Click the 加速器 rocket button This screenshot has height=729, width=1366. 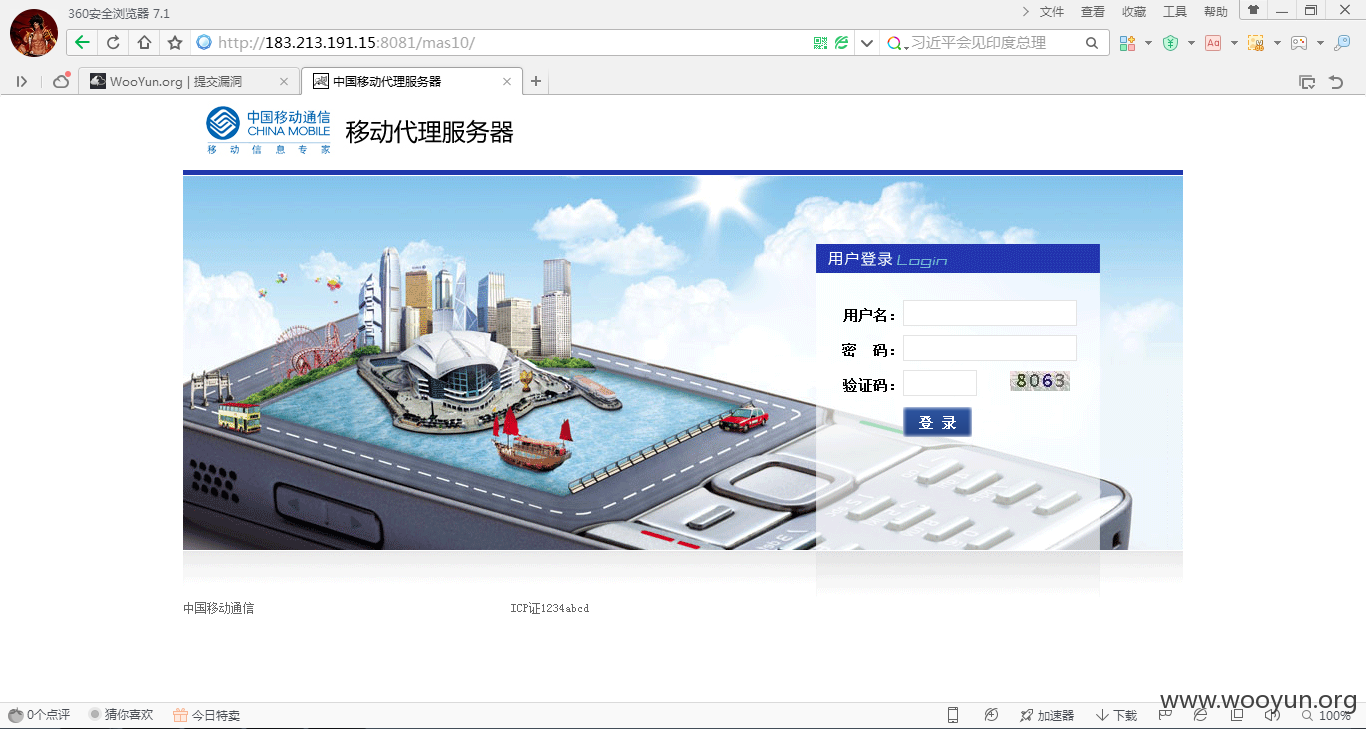[1047, 715]
